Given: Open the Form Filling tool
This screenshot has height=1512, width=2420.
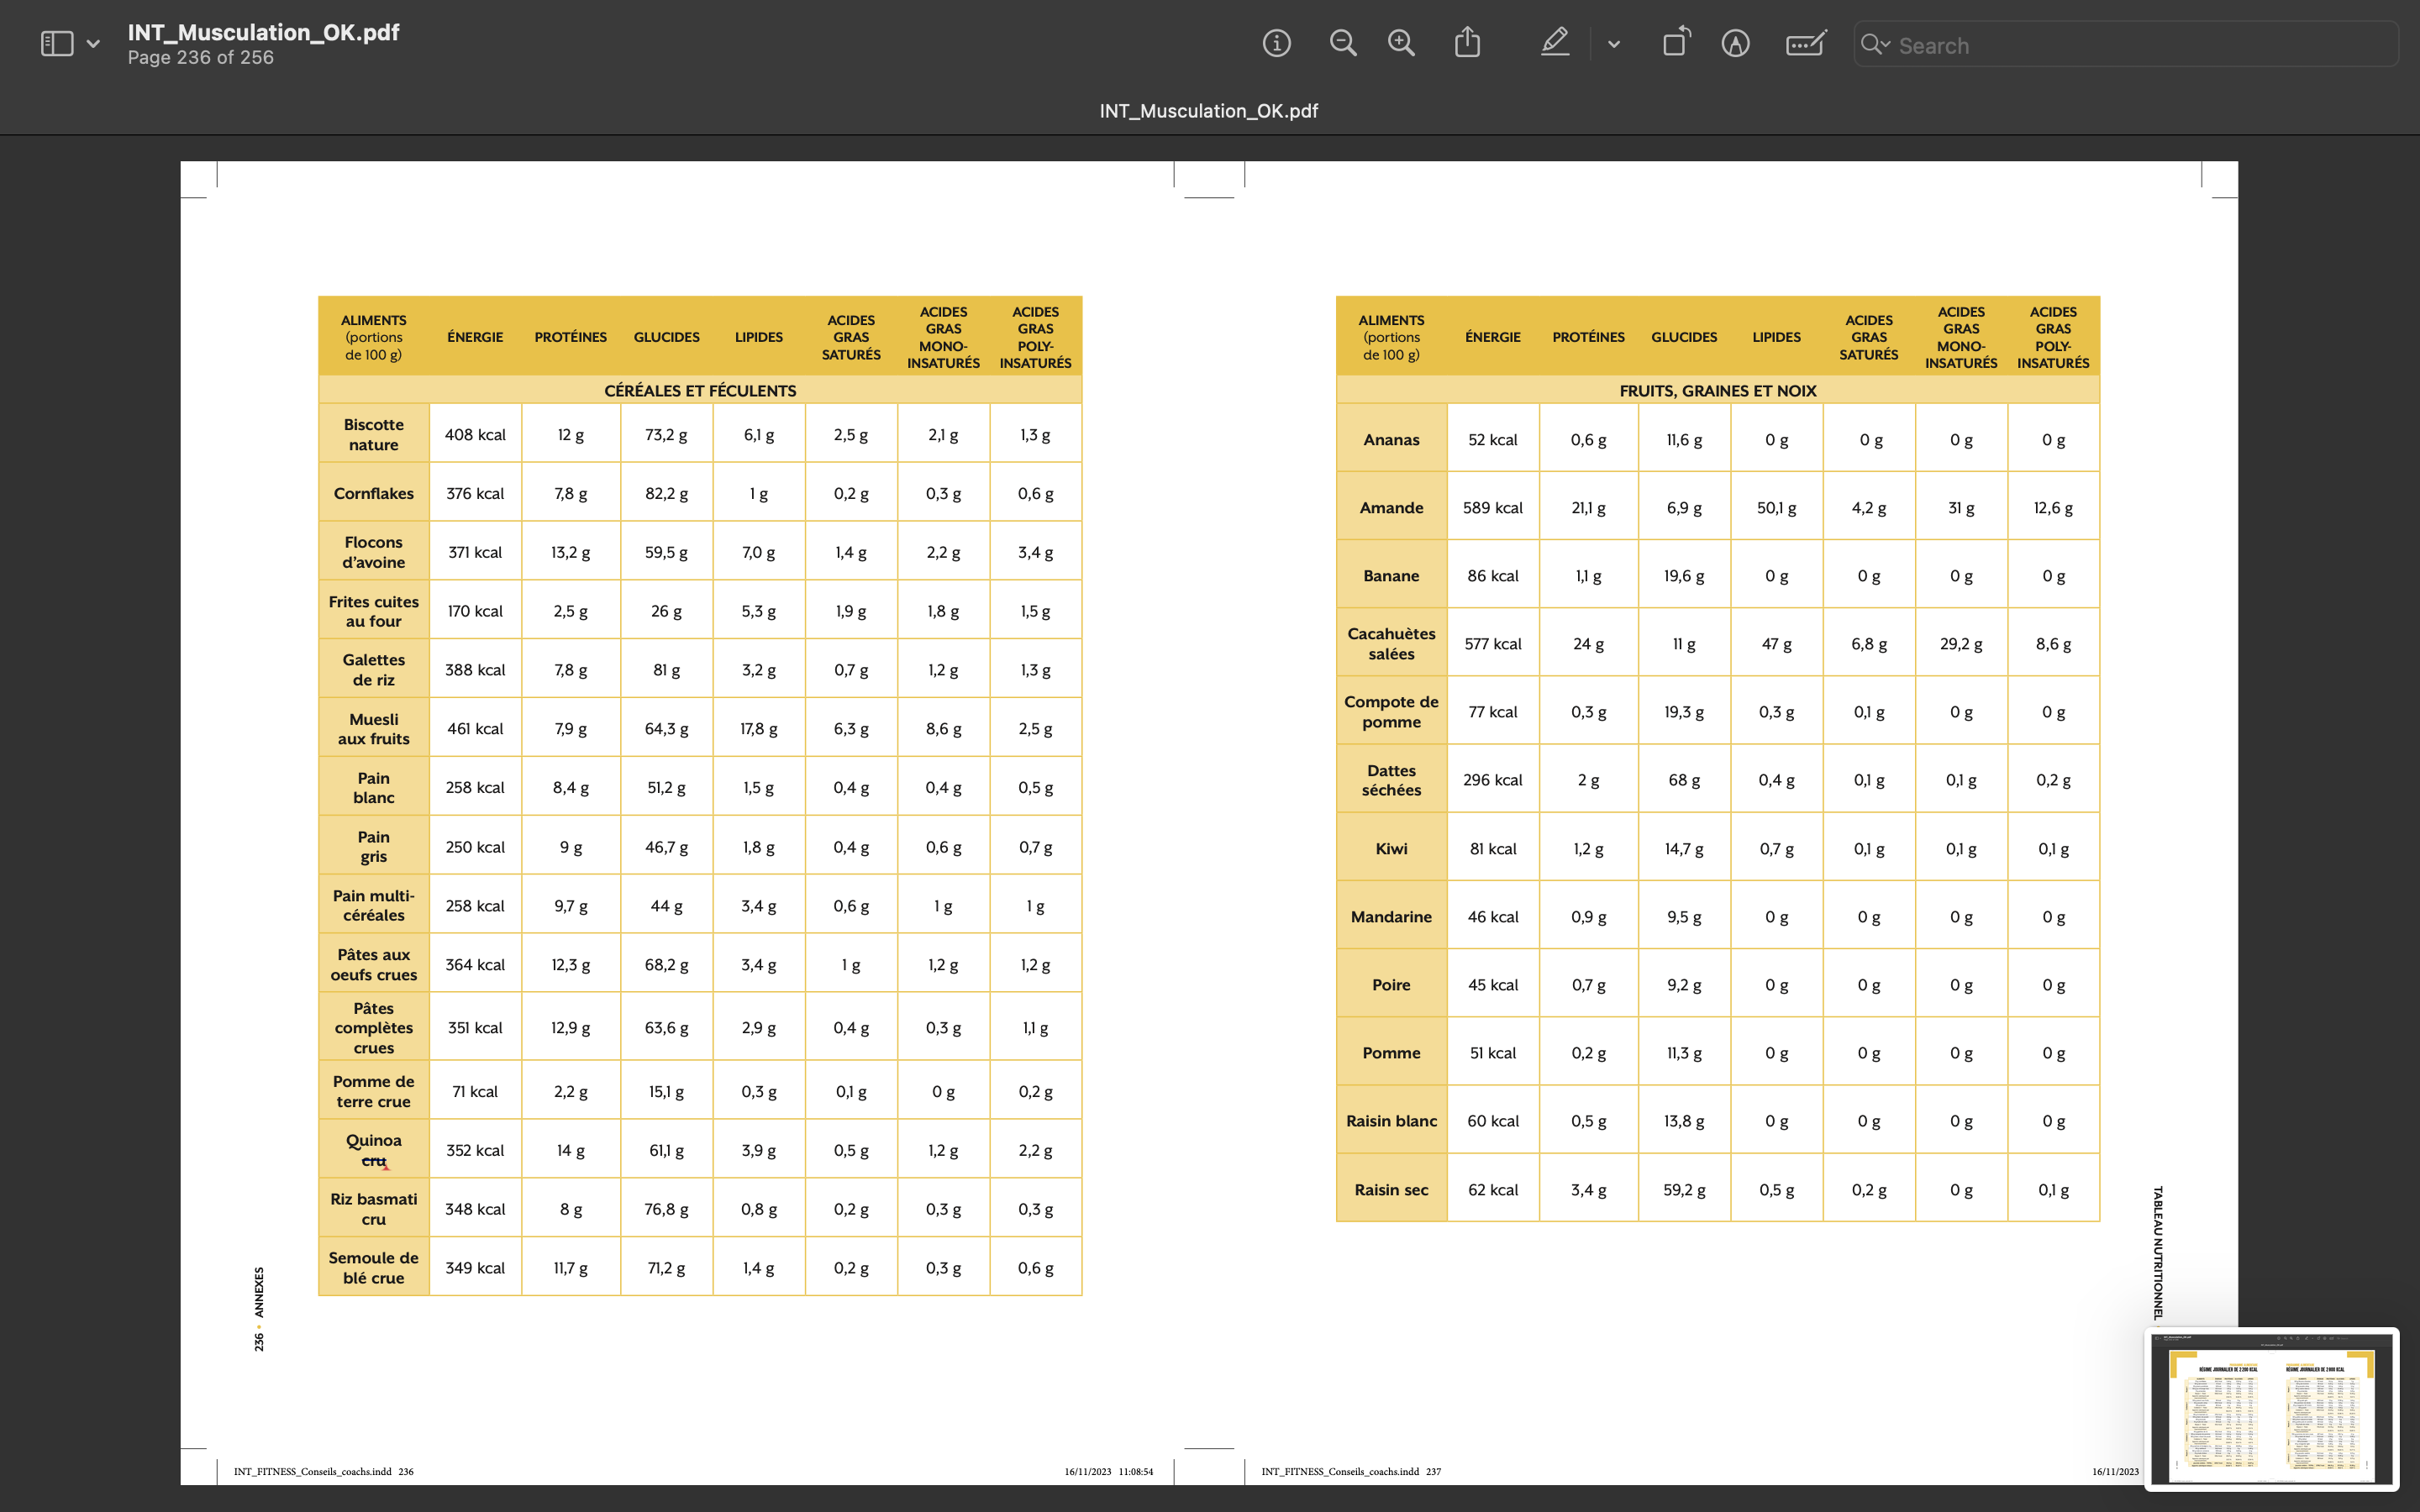Looking at the screenshot, I should [1805, 44].
